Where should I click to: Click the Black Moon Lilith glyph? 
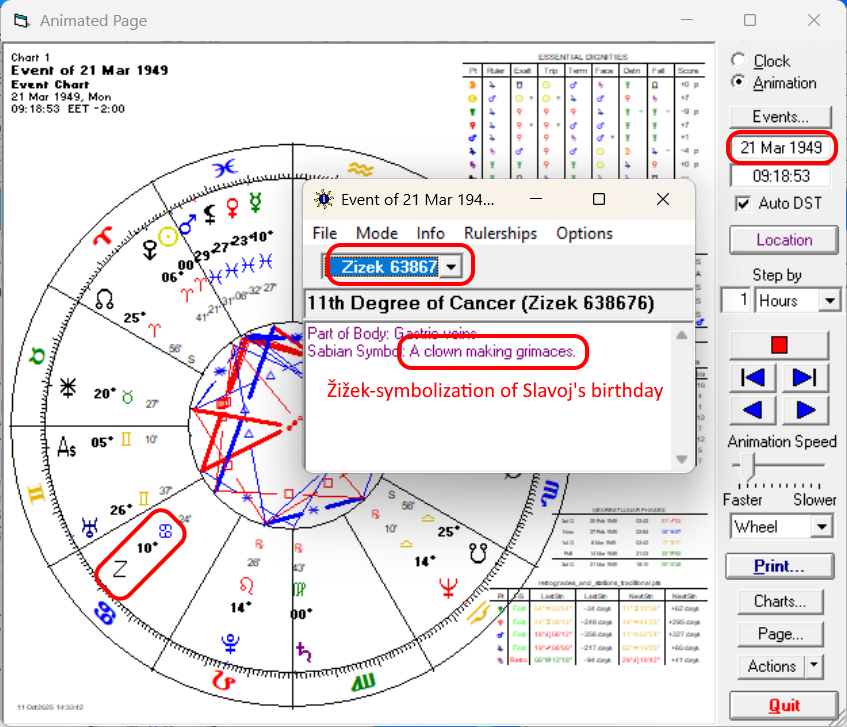210,214
